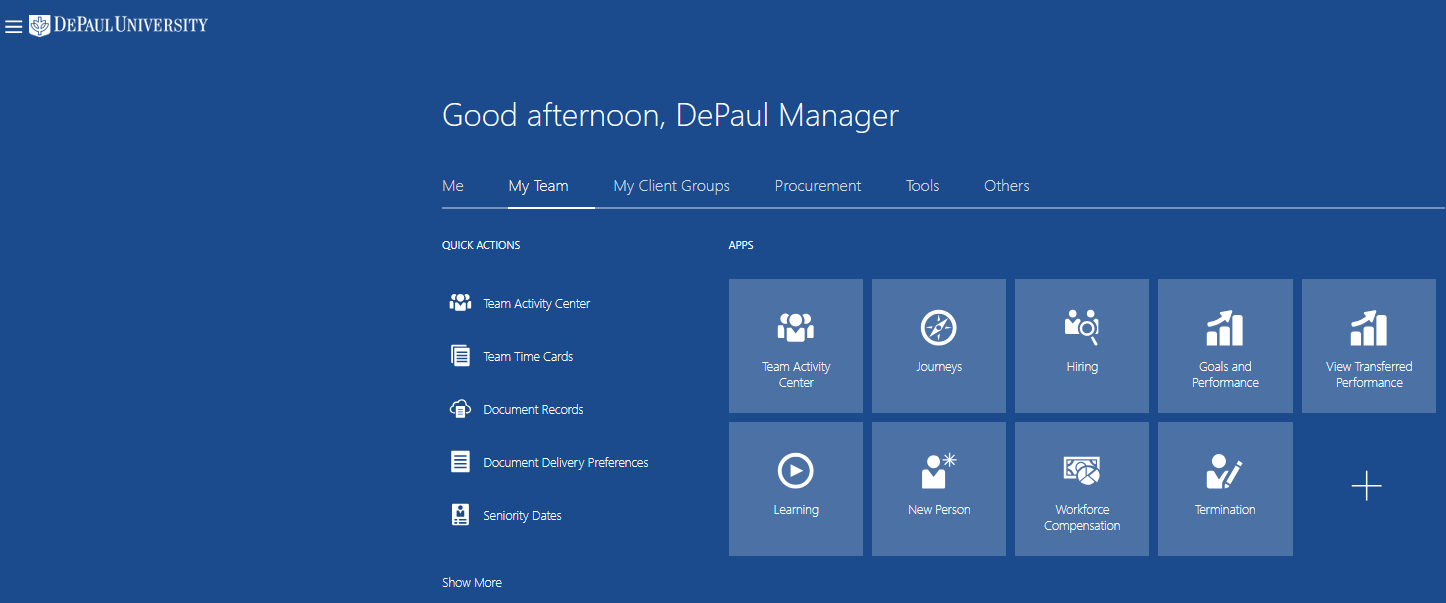This screenshot has width=1446, height=603.
Task: Open the Document Records link
Action: tap(533, 410)
